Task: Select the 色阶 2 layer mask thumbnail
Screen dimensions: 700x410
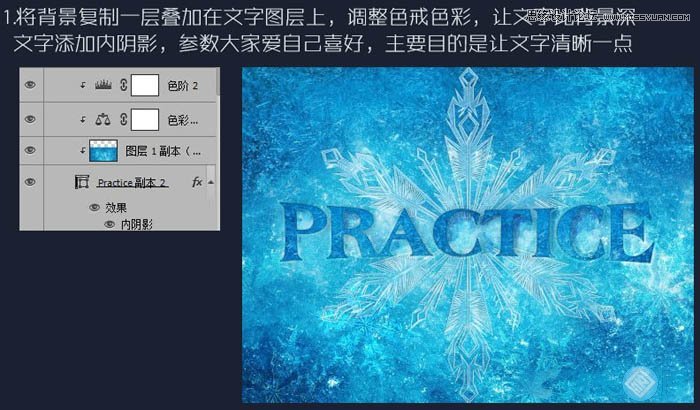Action: pos(145,87)
